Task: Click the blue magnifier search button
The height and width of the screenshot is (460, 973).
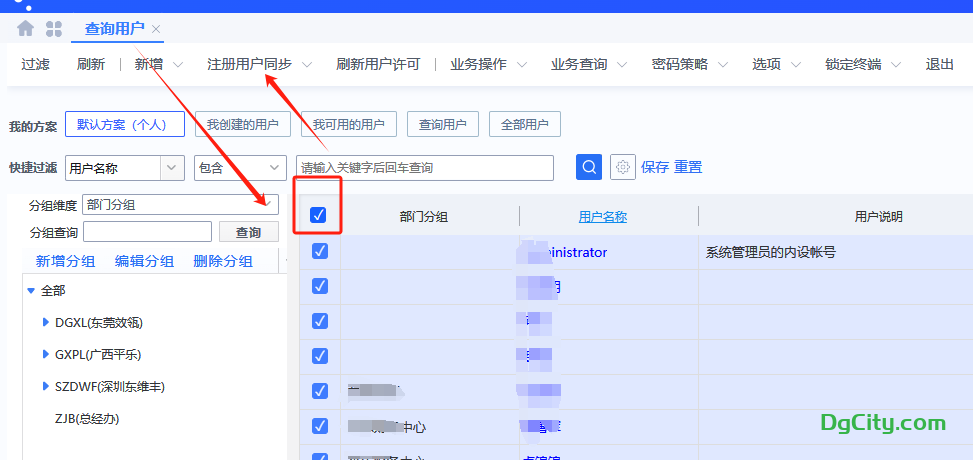Action: tap(589, 167)
